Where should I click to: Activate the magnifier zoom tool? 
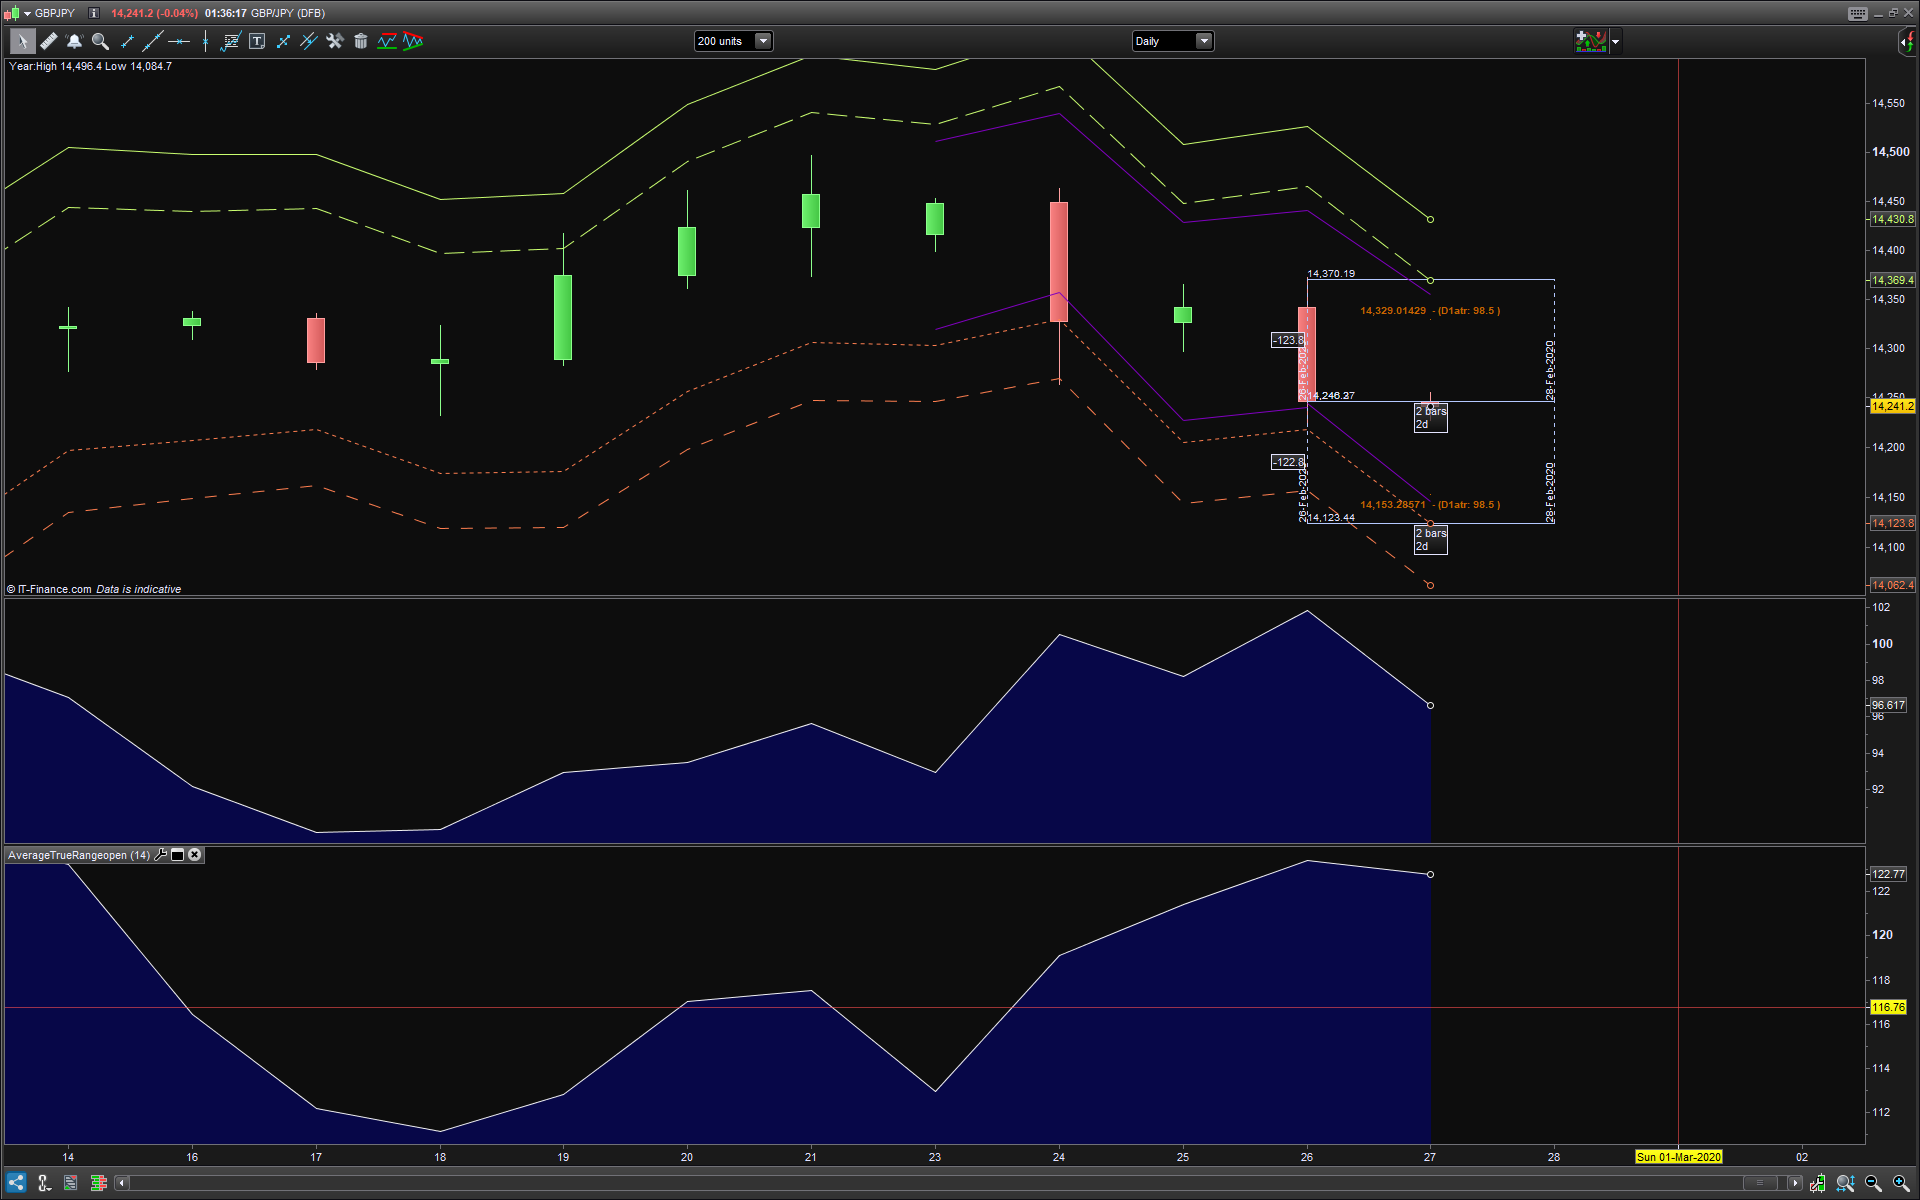tap(100, 41)
